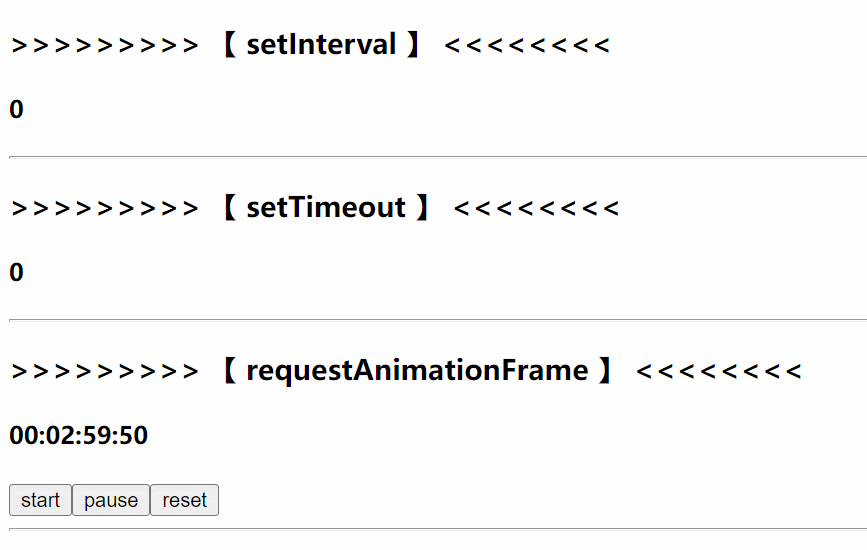Click the setTimeout counter value 0
This screenshot has height=550, width=867.
click(x=16, y=273)
